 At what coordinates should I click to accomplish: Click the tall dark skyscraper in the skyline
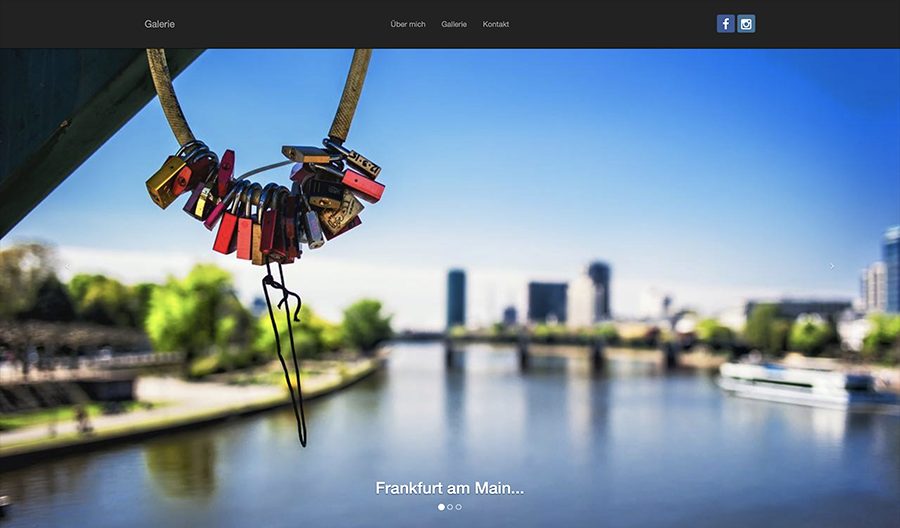[x=456, y=297]
